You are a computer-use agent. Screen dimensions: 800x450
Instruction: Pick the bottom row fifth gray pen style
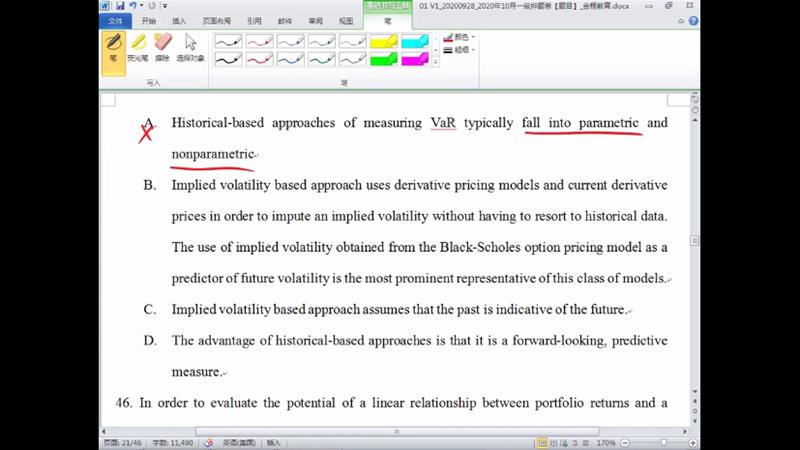(353, 59)
